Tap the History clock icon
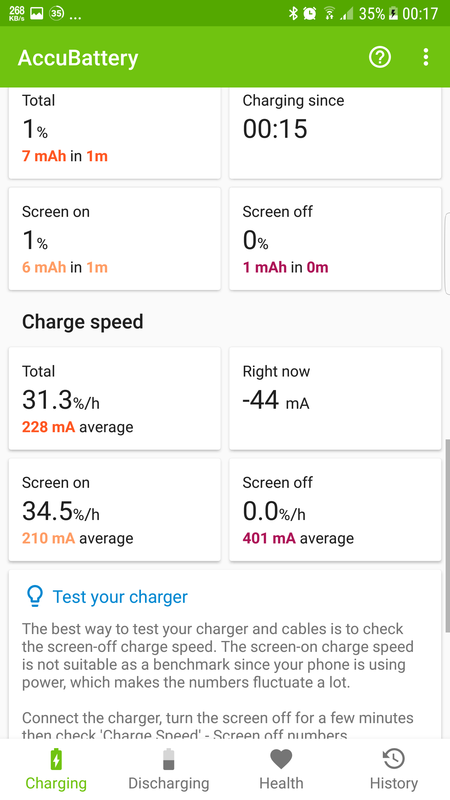Viewport: 450px width, 800px height. tap(393, 759)
